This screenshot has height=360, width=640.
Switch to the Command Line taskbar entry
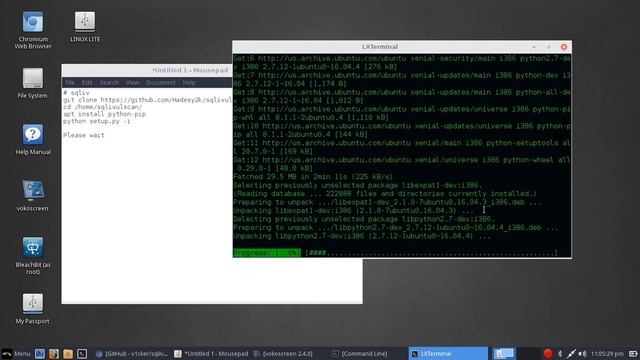[x=359, y=353]
